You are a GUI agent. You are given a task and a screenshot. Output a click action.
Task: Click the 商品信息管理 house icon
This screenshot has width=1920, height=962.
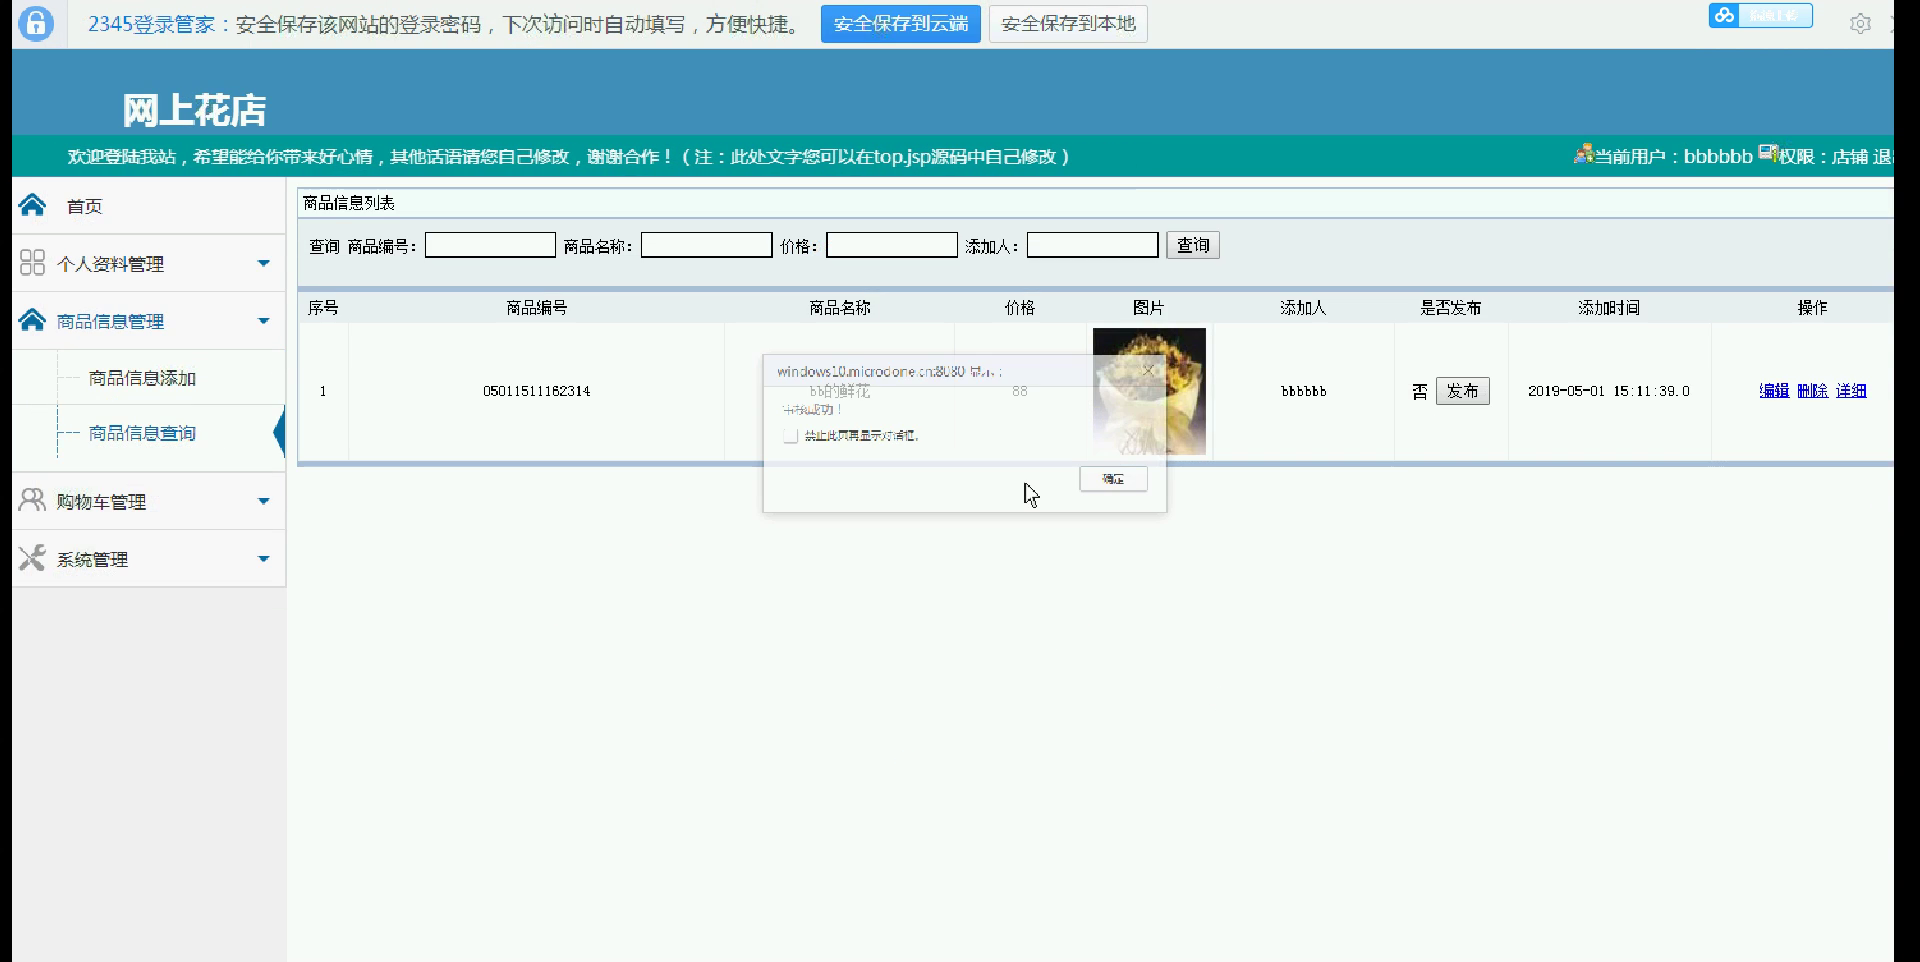32,320
